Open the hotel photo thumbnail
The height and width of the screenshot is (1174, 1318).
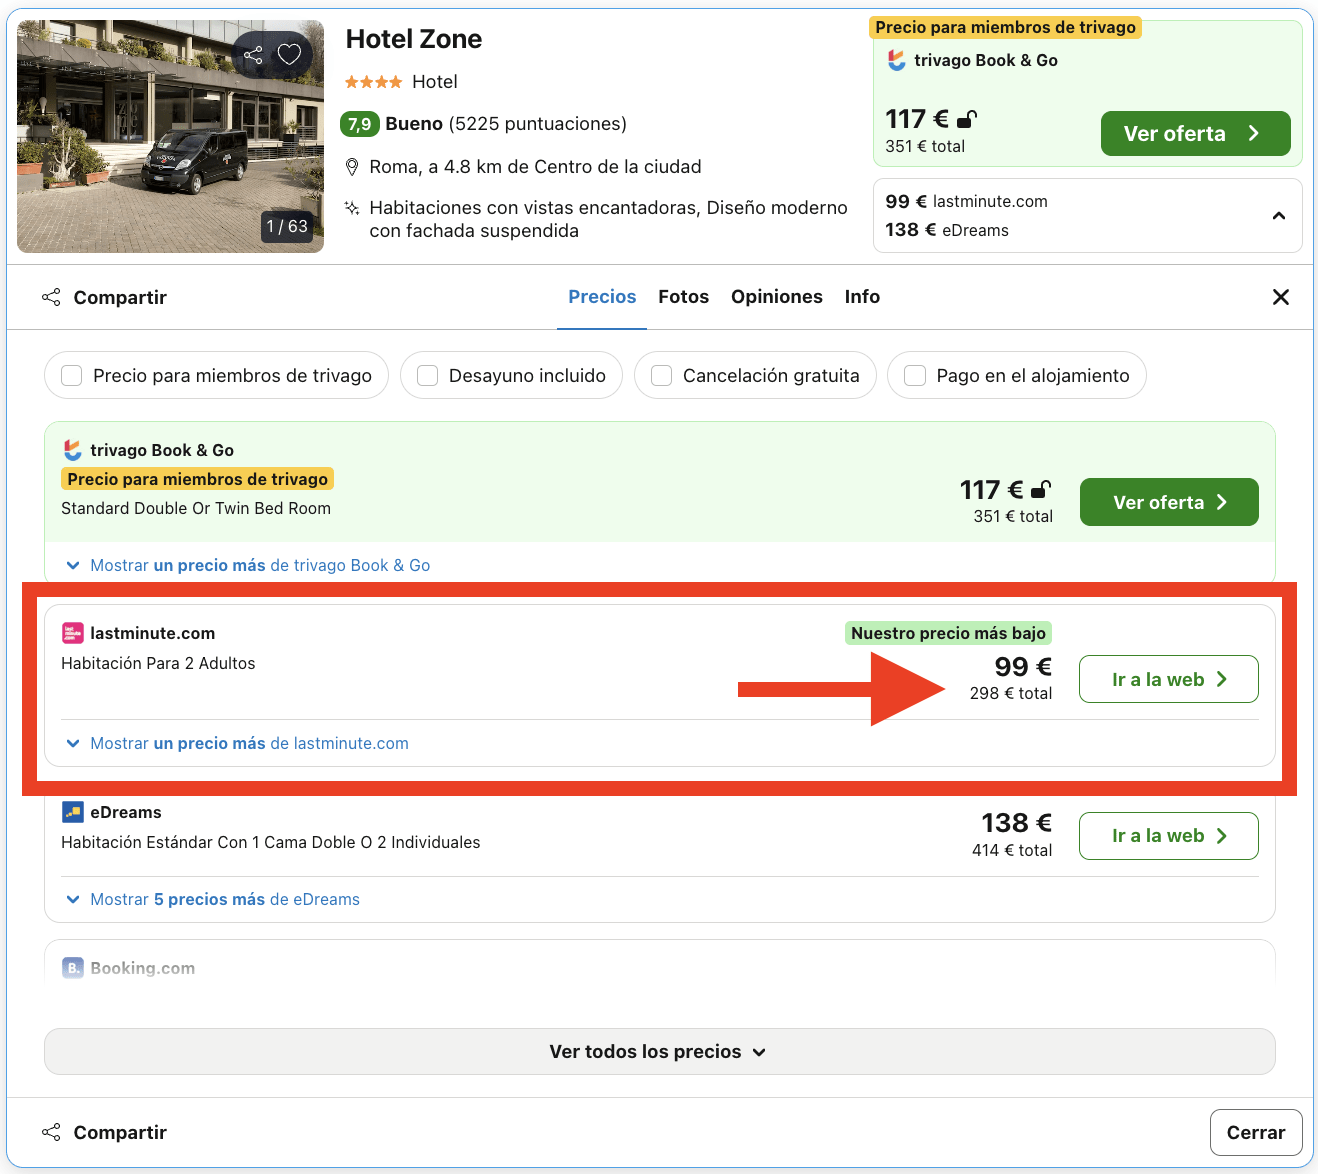170,136
